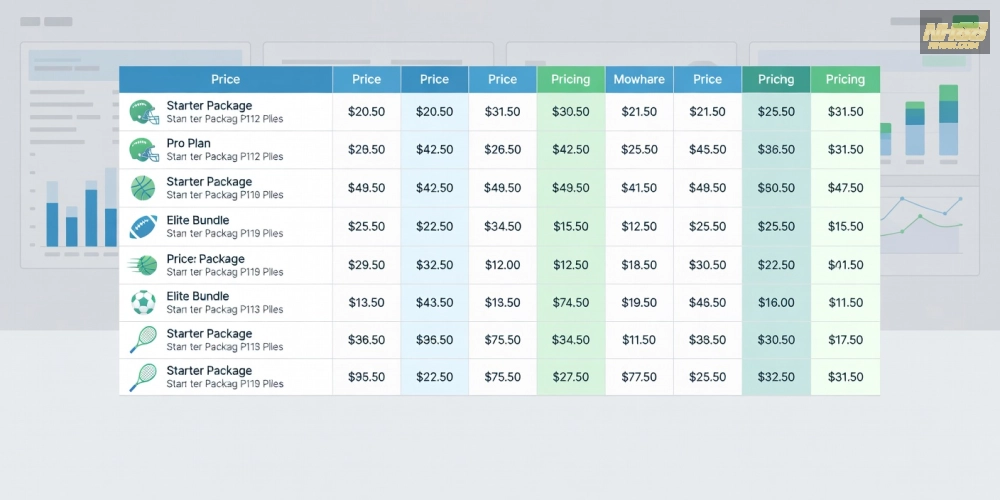This screenshot has height=500, width=1000.
Task: Select the Mowhare column header
Action: click(639, 80)
